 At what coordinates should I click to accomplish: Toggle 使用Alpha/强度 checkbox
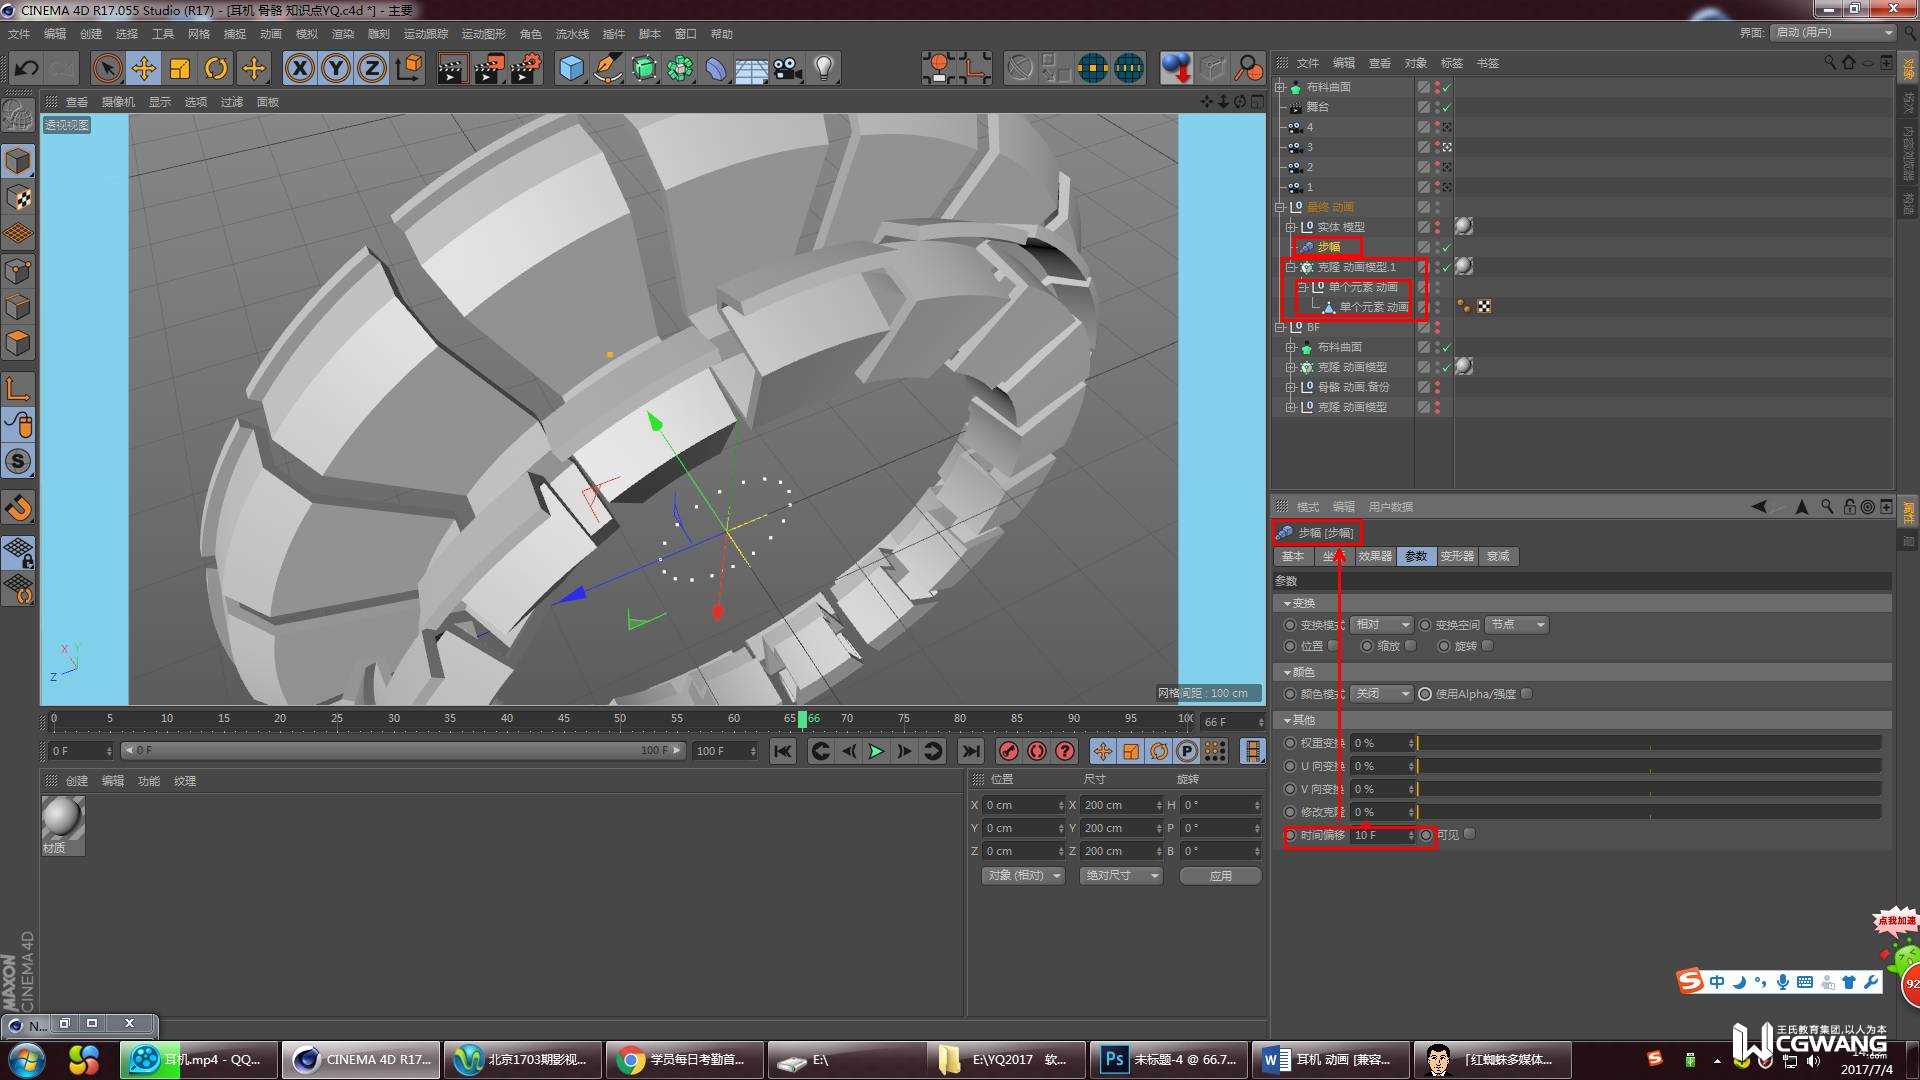(1527, 694)
